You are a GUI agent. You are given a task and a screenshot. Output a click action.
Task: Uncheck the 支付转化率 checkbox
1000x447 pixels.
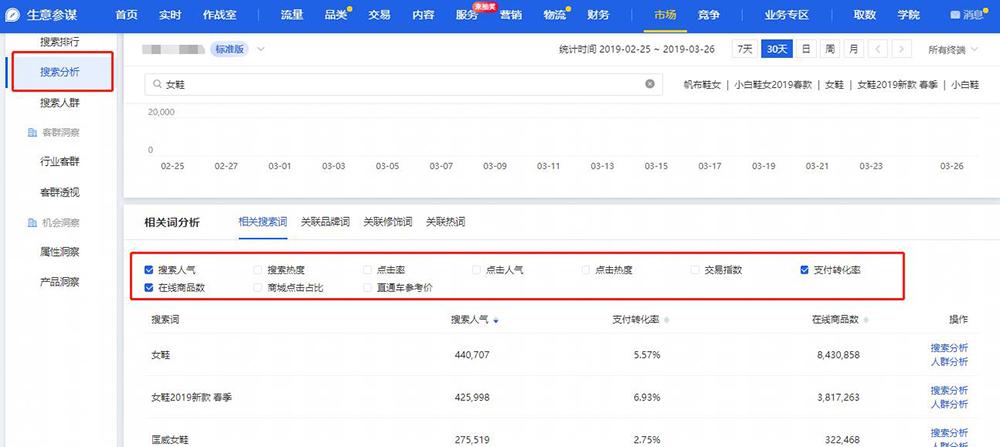click(x=805, y=270)
